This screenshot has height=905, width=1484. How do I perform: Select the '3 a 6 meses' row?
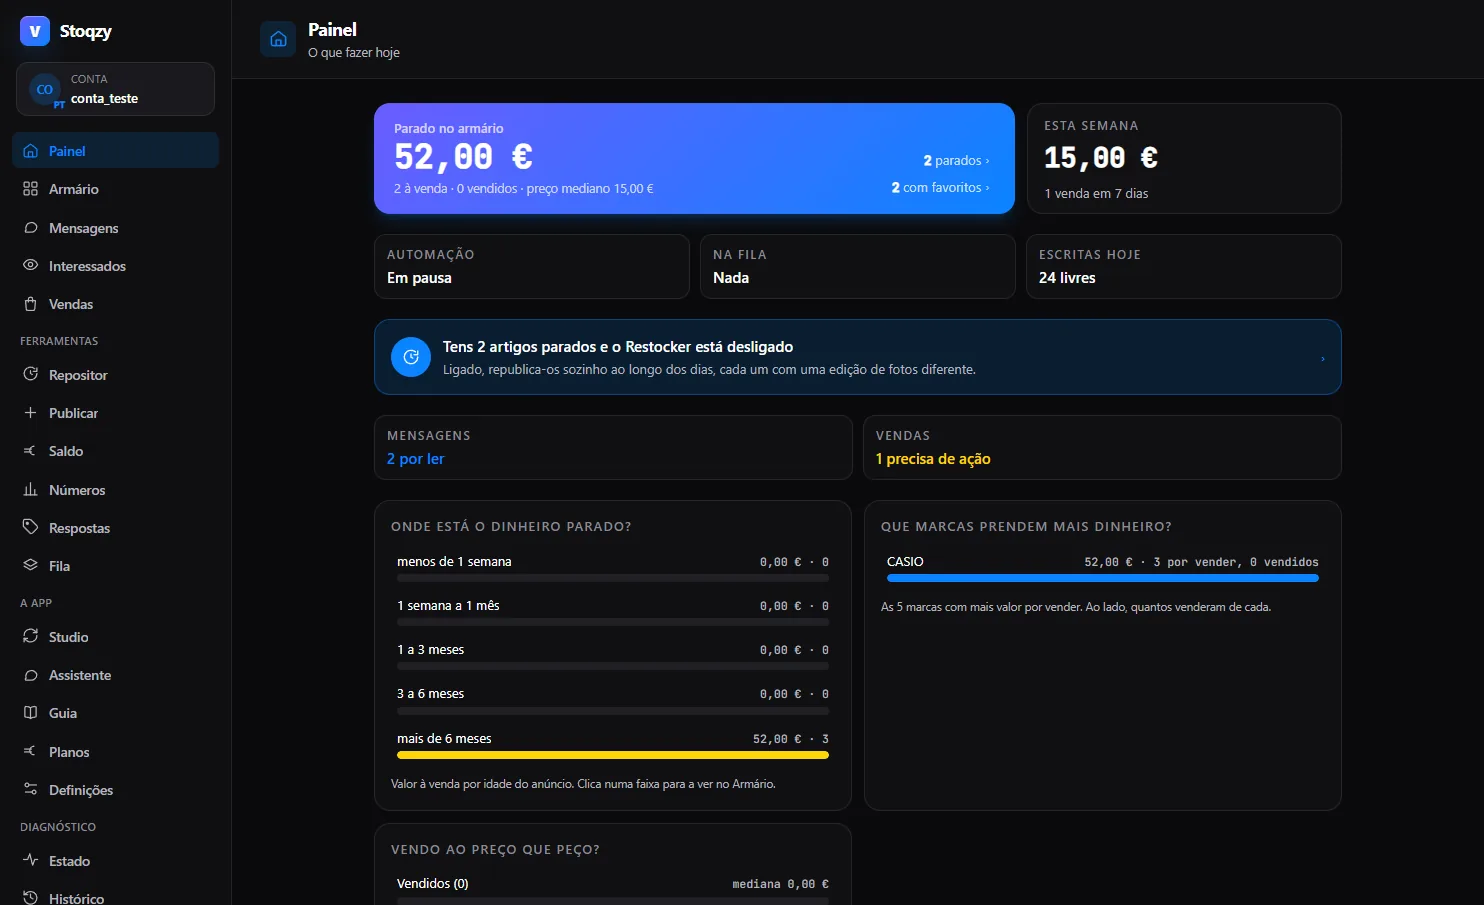(x=613, y=700)
